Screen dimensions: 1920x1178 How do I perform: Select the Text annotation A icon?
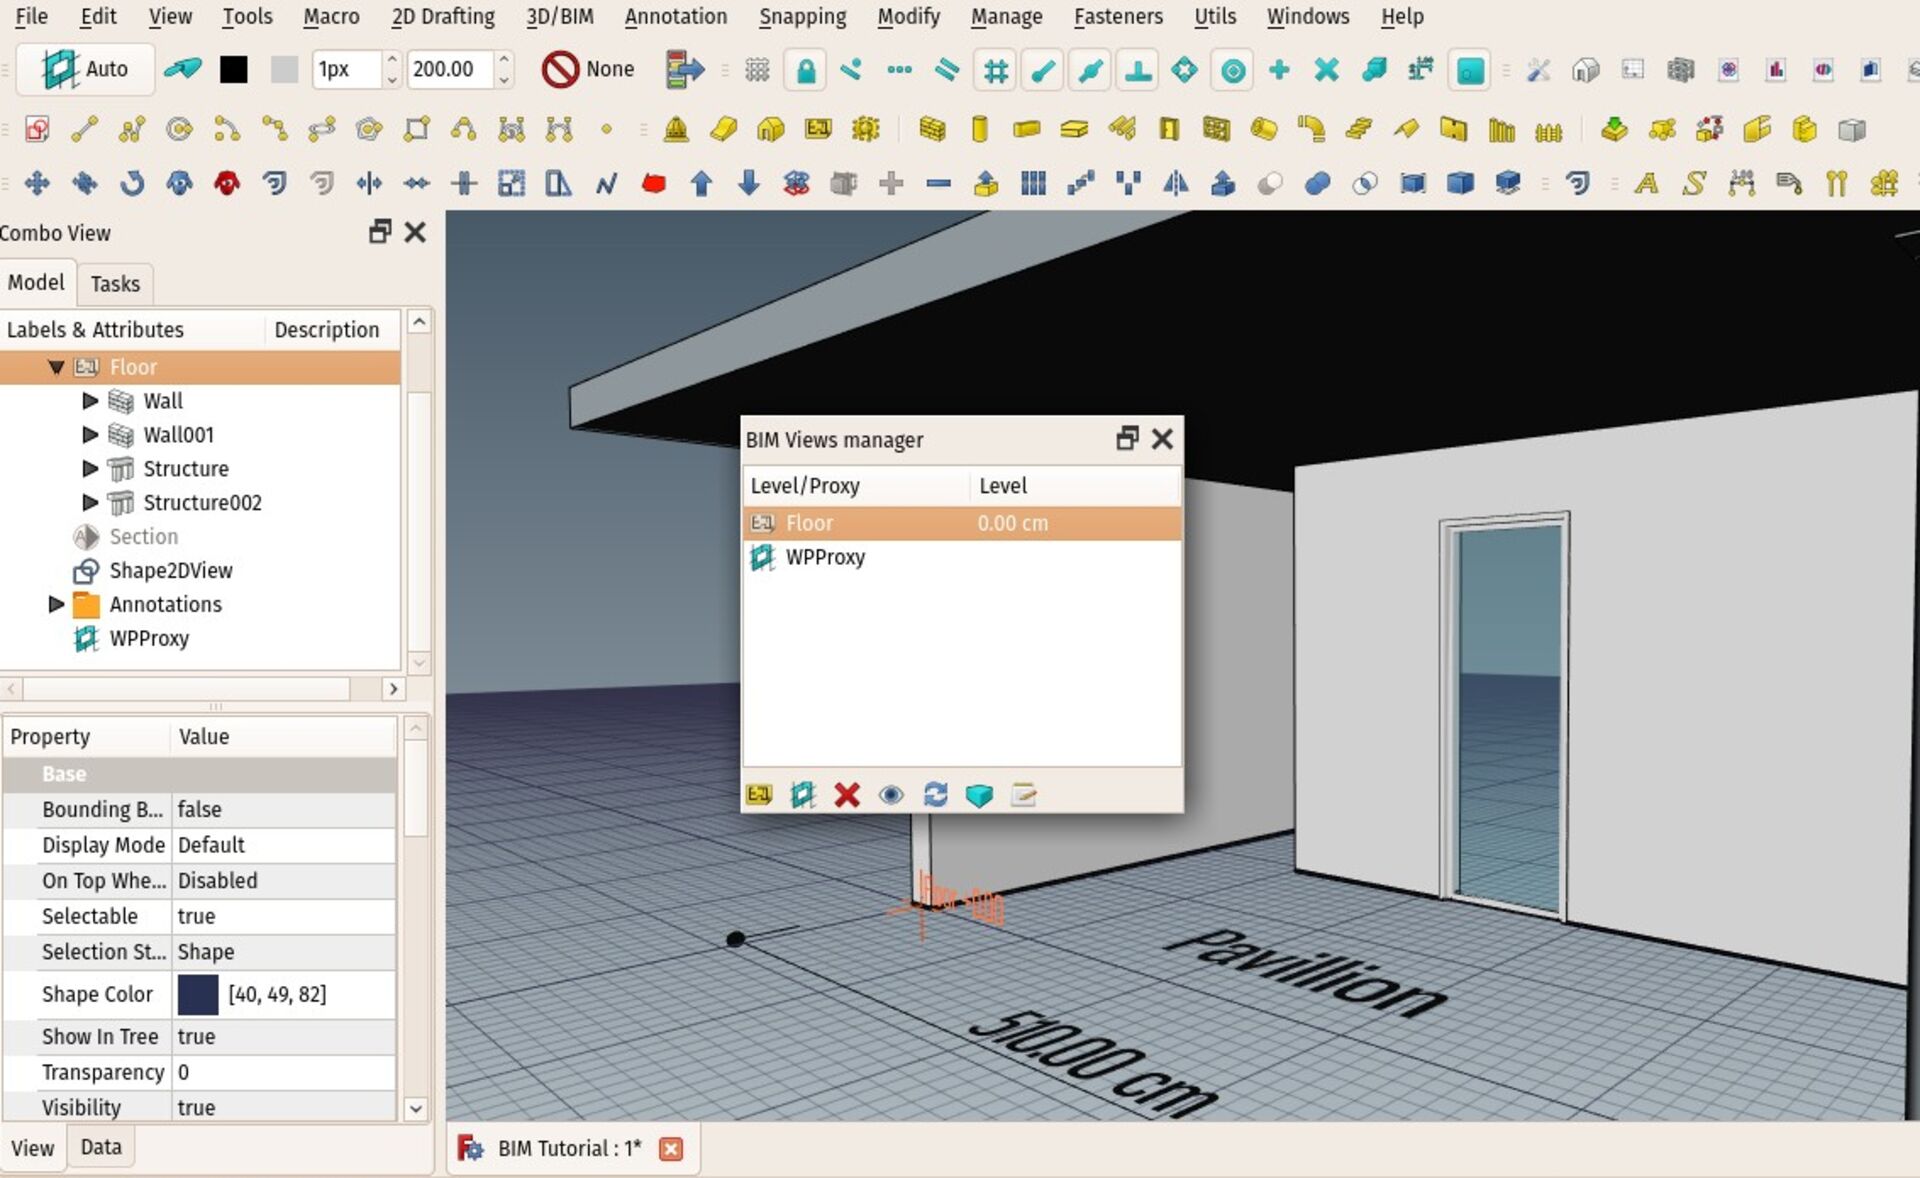1646,183
